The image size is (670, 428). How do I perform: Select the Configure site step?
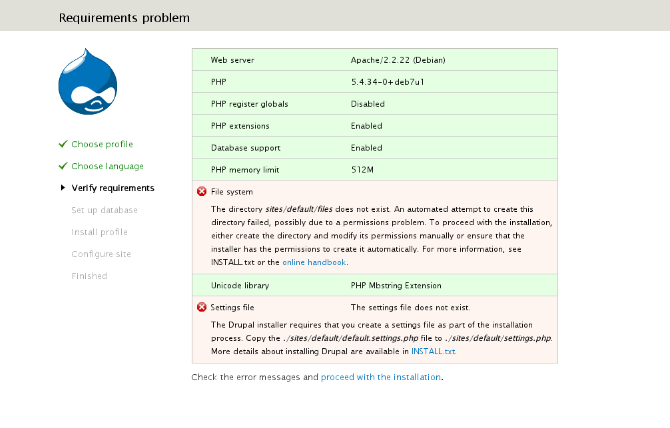pyautogui.click(x=101, y=254)
